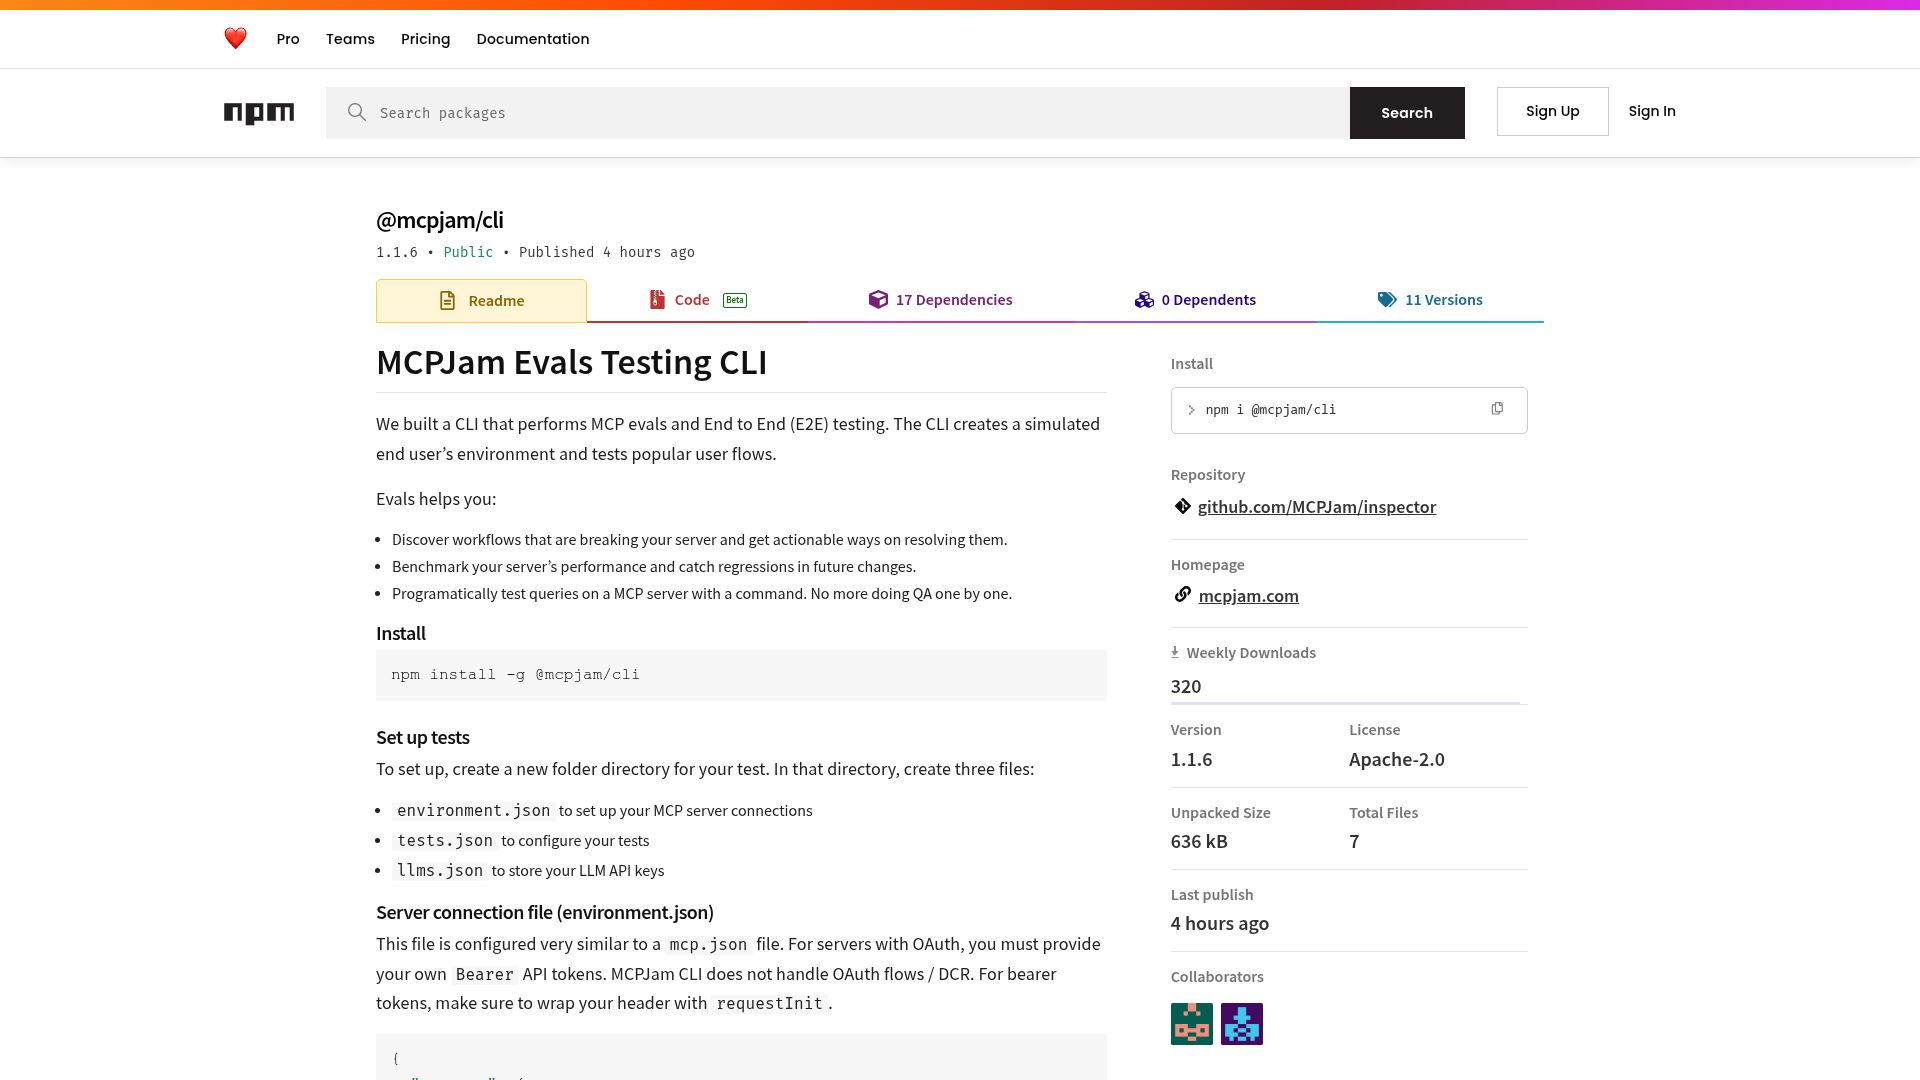Click the 636 kB unpacked size value
Screen dimensions: 1920x1080
(1199, 841)
